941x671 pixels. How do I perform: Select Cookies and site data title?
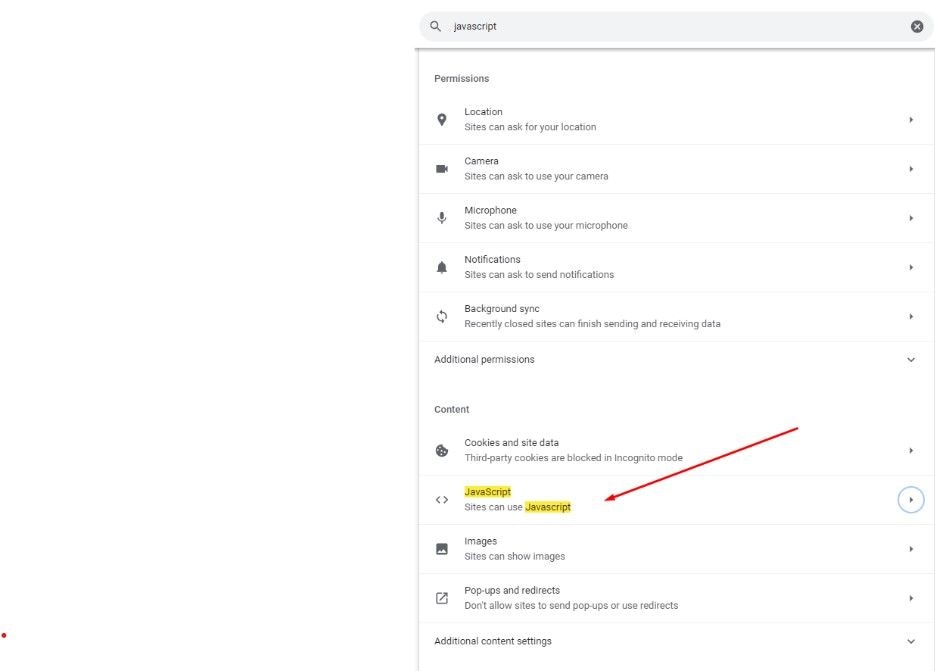[x=511, y=442]
